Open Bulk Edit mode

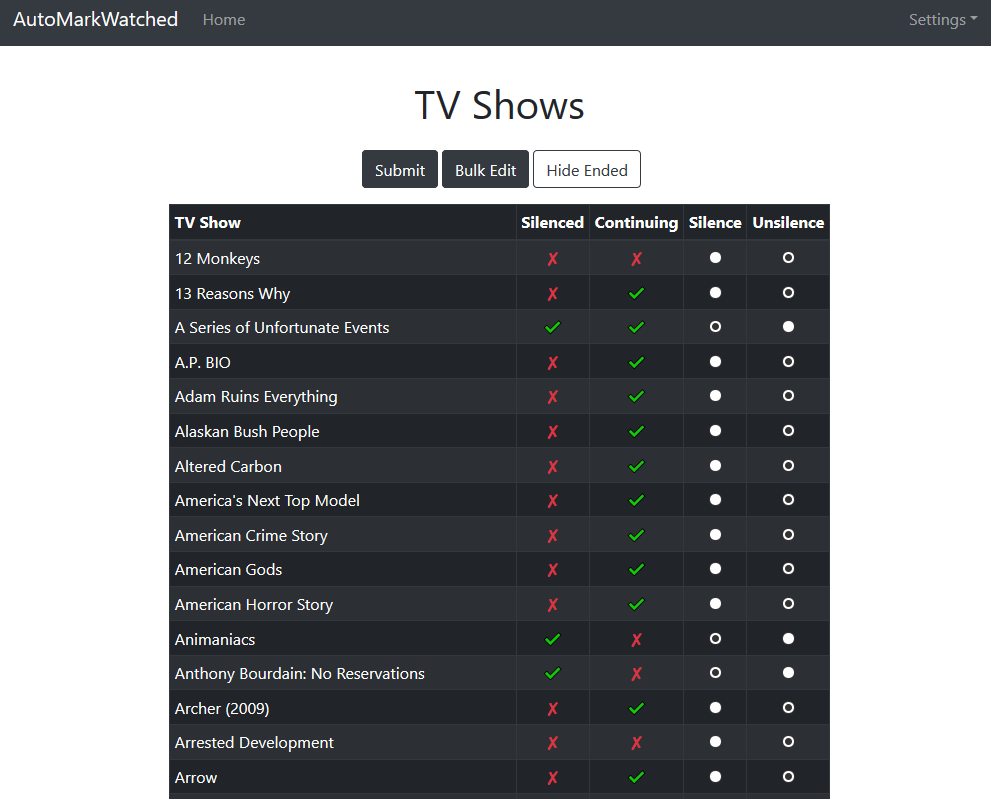click(x=485, y=169)
